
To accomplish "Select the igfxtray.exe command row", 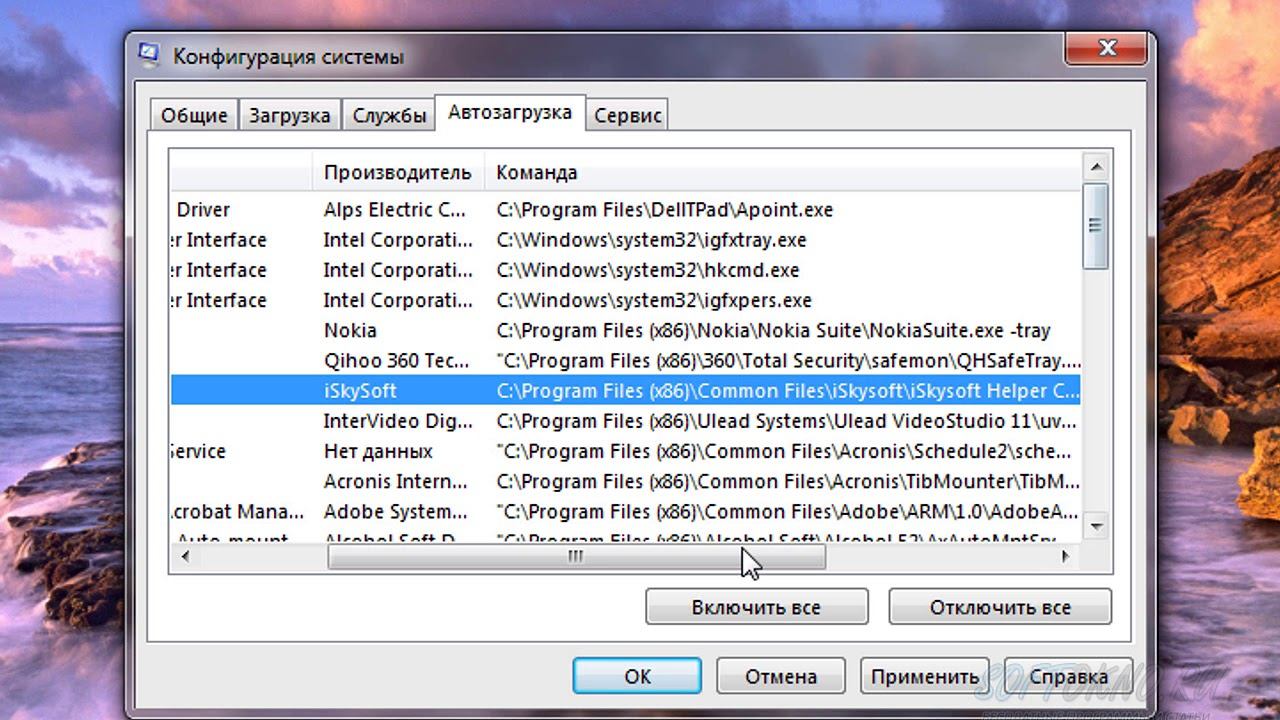I will pos(651,240).
